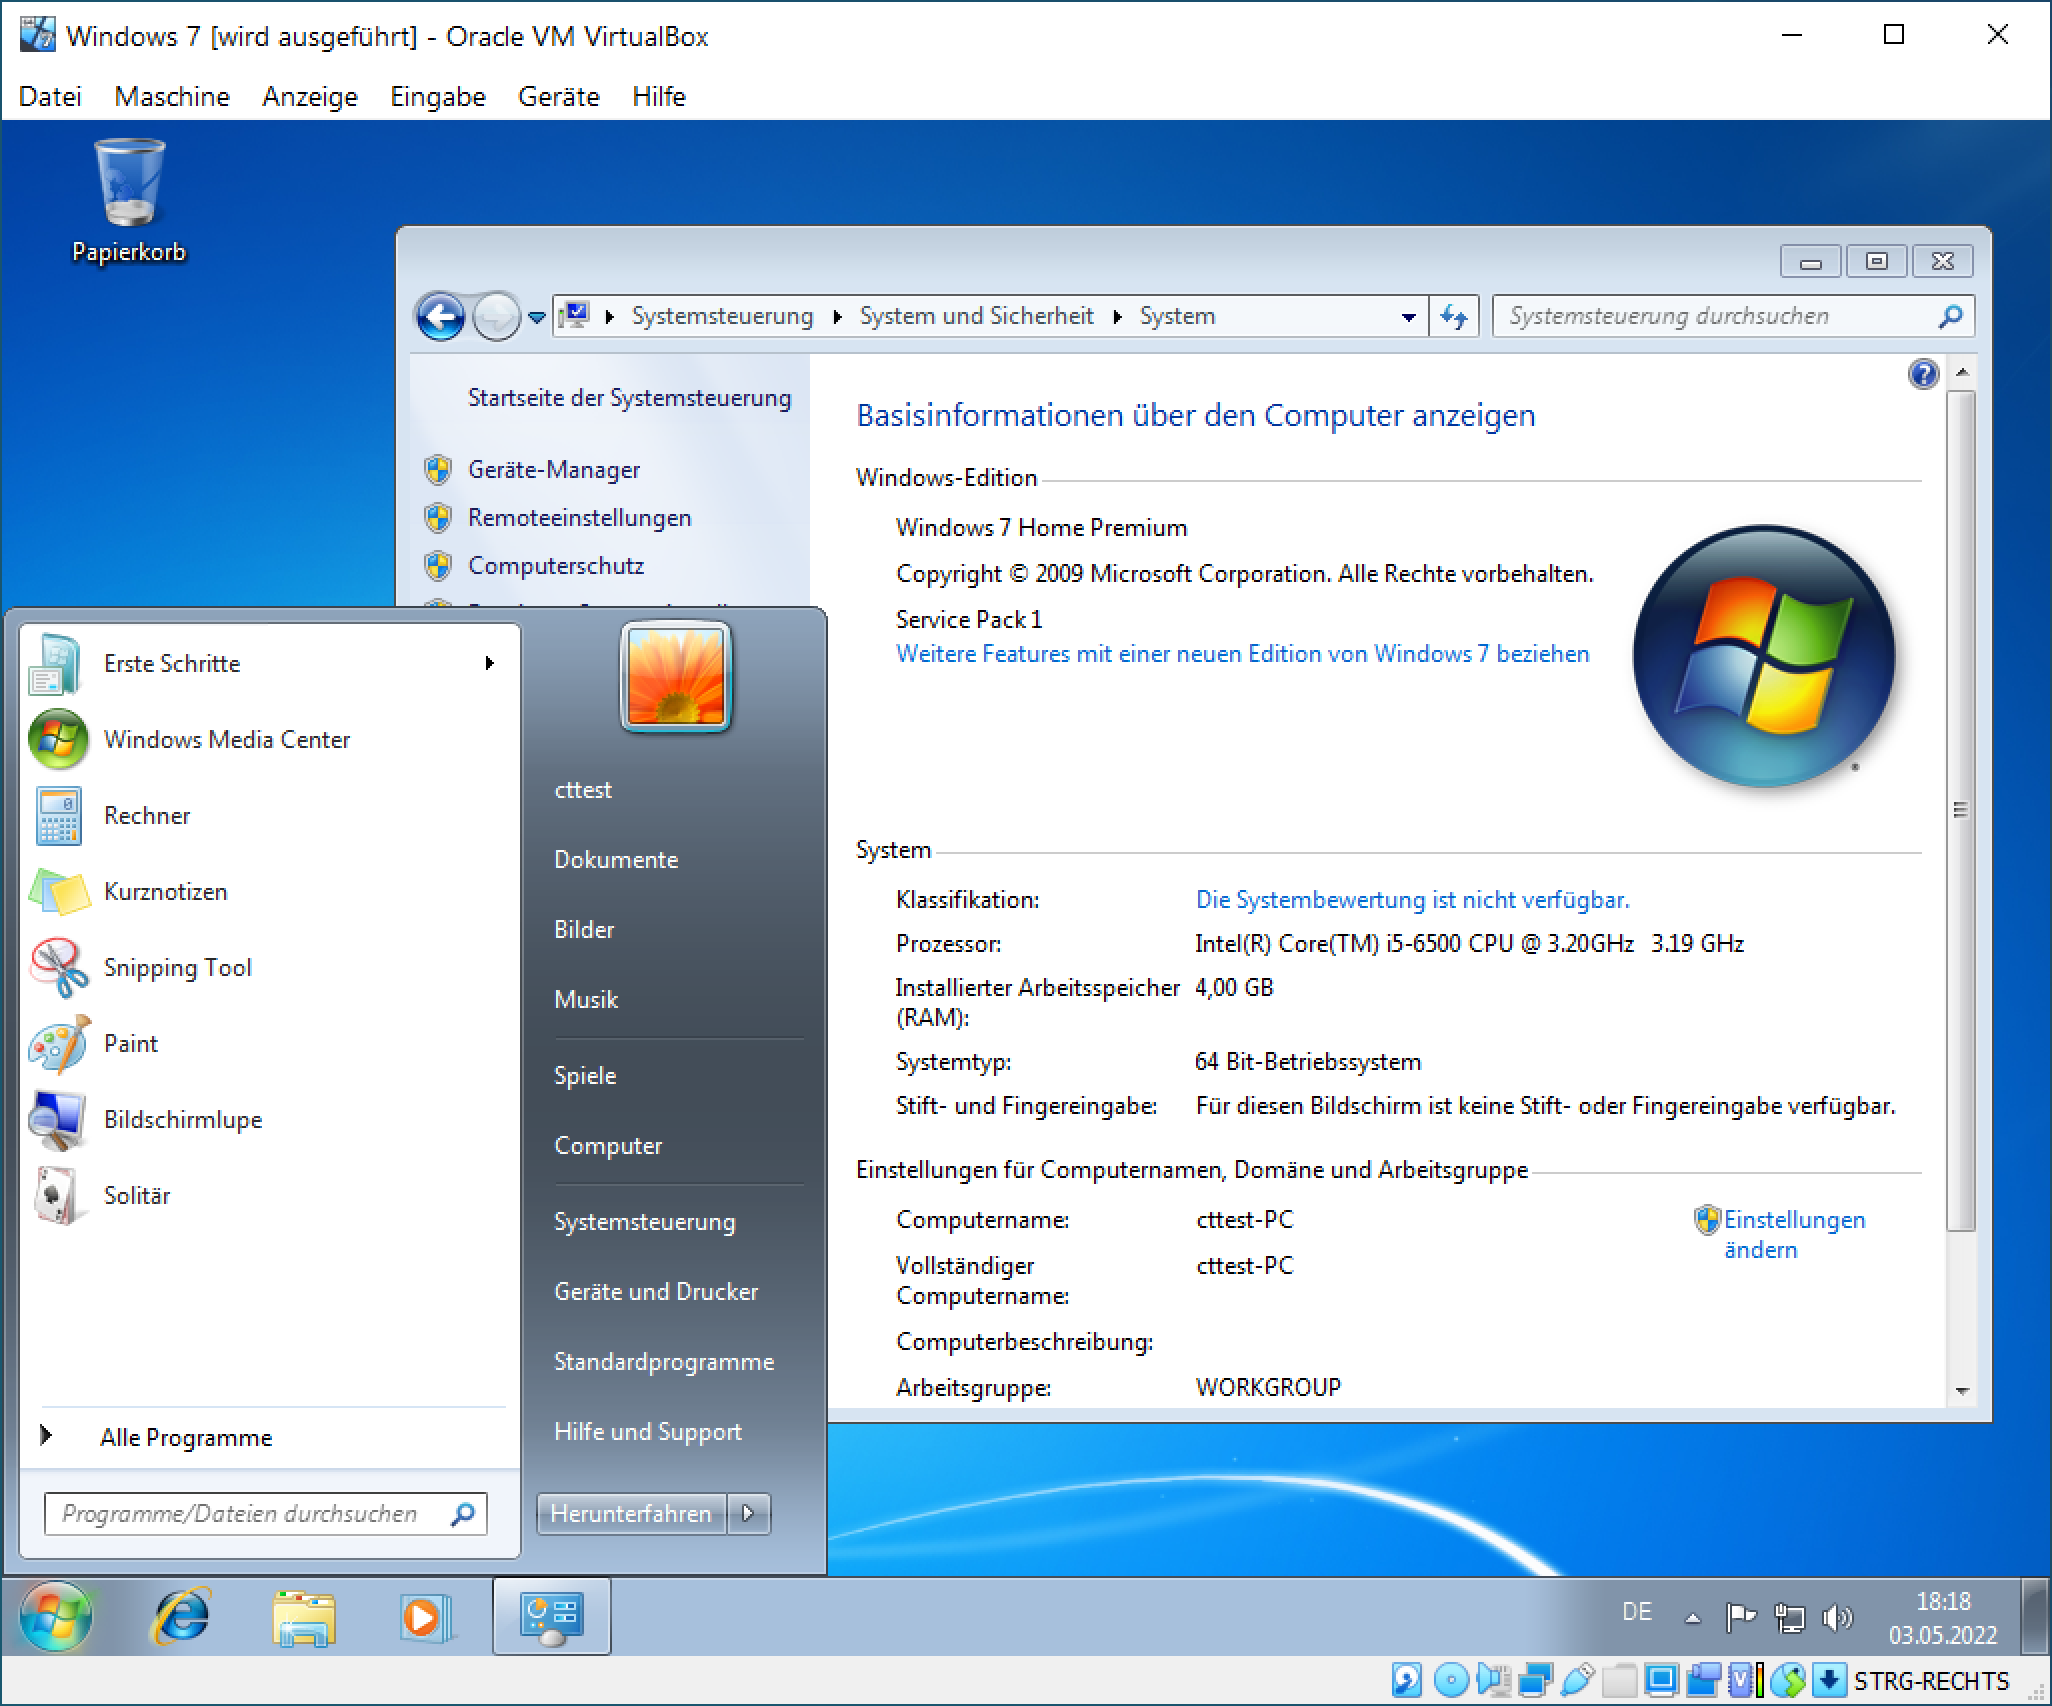Click Geräte-Manager link in sidebar
This screenshot has width=2052, height=1706.
(x=553, y=470)
